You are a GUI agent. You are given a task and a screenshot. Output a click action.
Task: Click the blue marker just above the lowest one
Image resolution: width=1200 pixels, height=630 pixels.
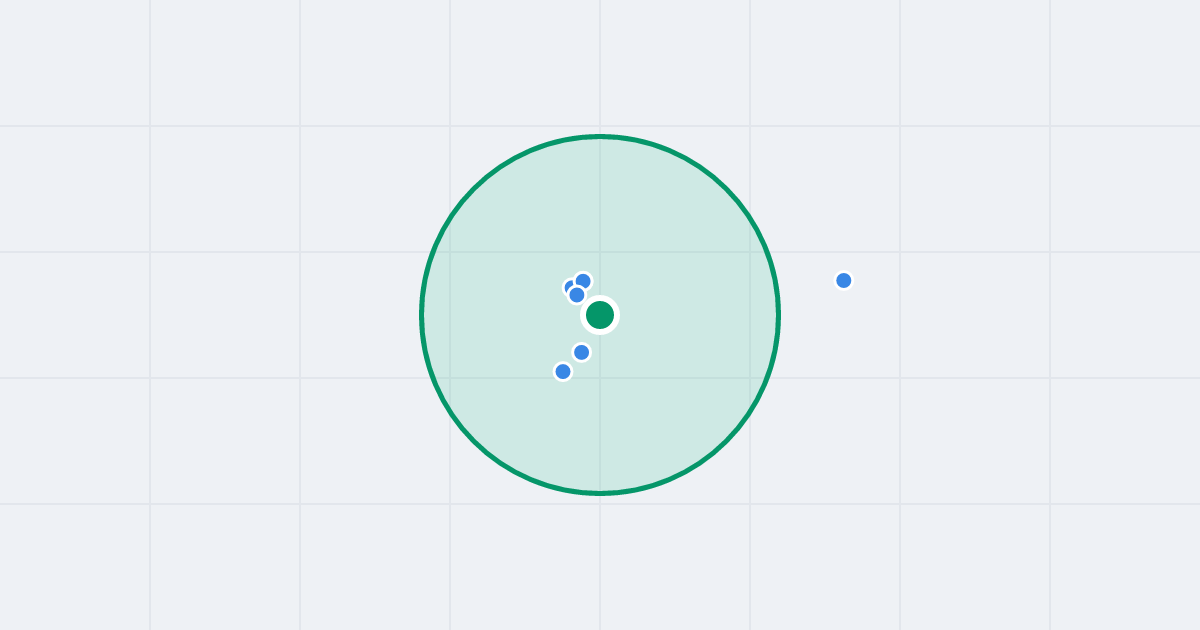581,352
